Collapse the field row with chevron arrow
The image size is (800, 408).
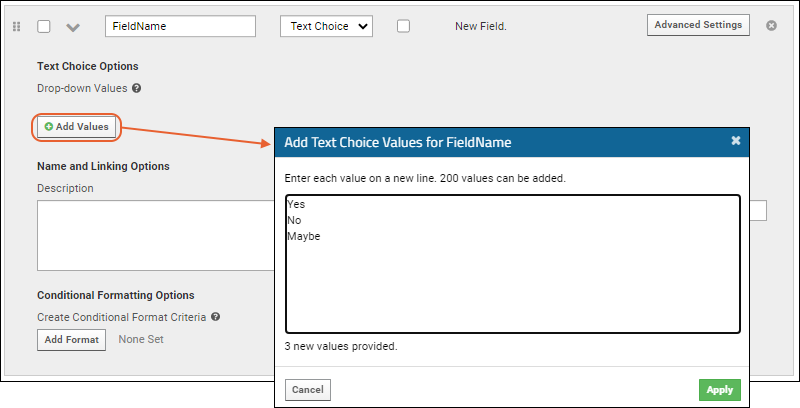(x=73, y=28)
